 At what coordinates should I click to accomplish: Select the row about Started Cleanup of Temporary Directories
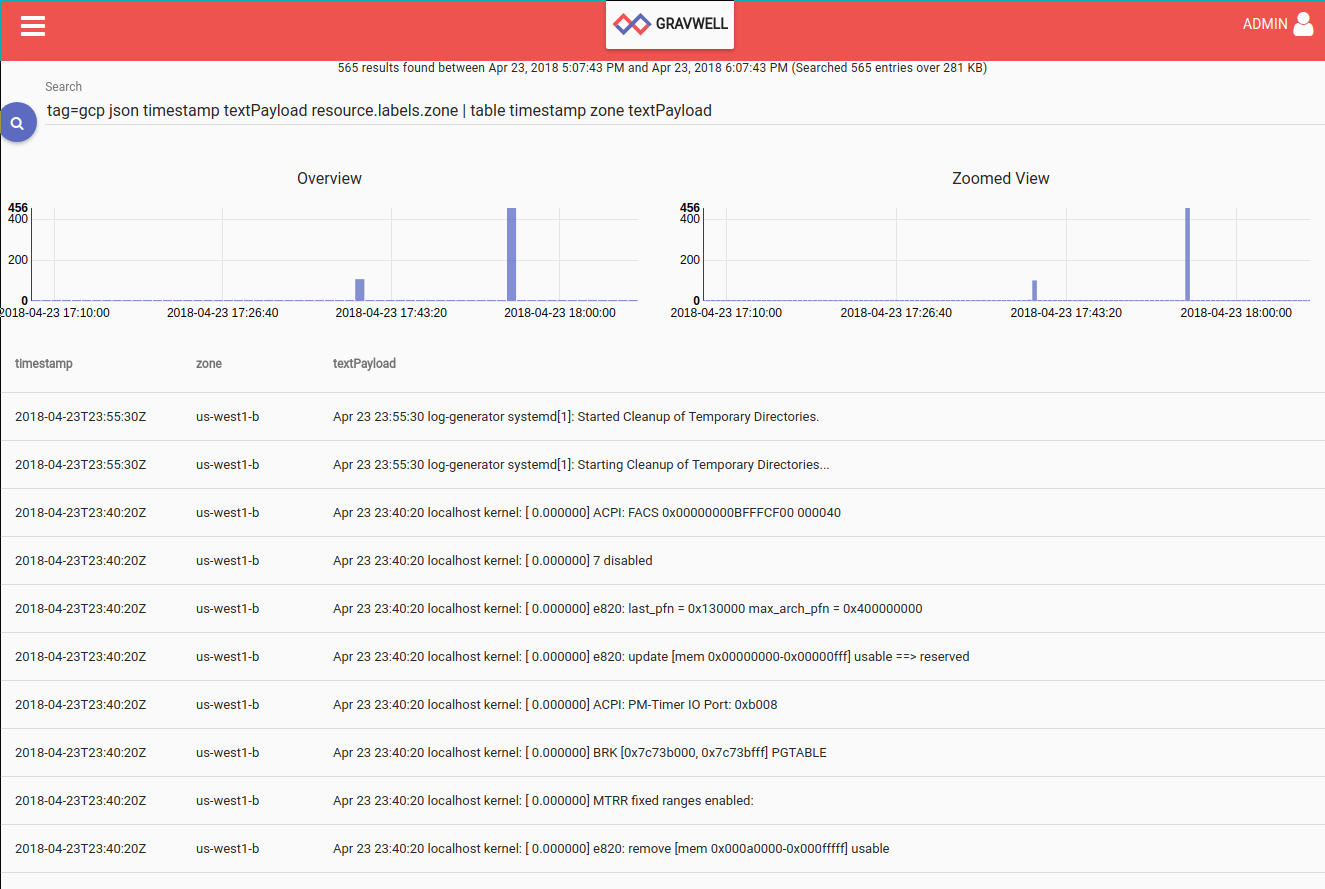tap(575, 416)
